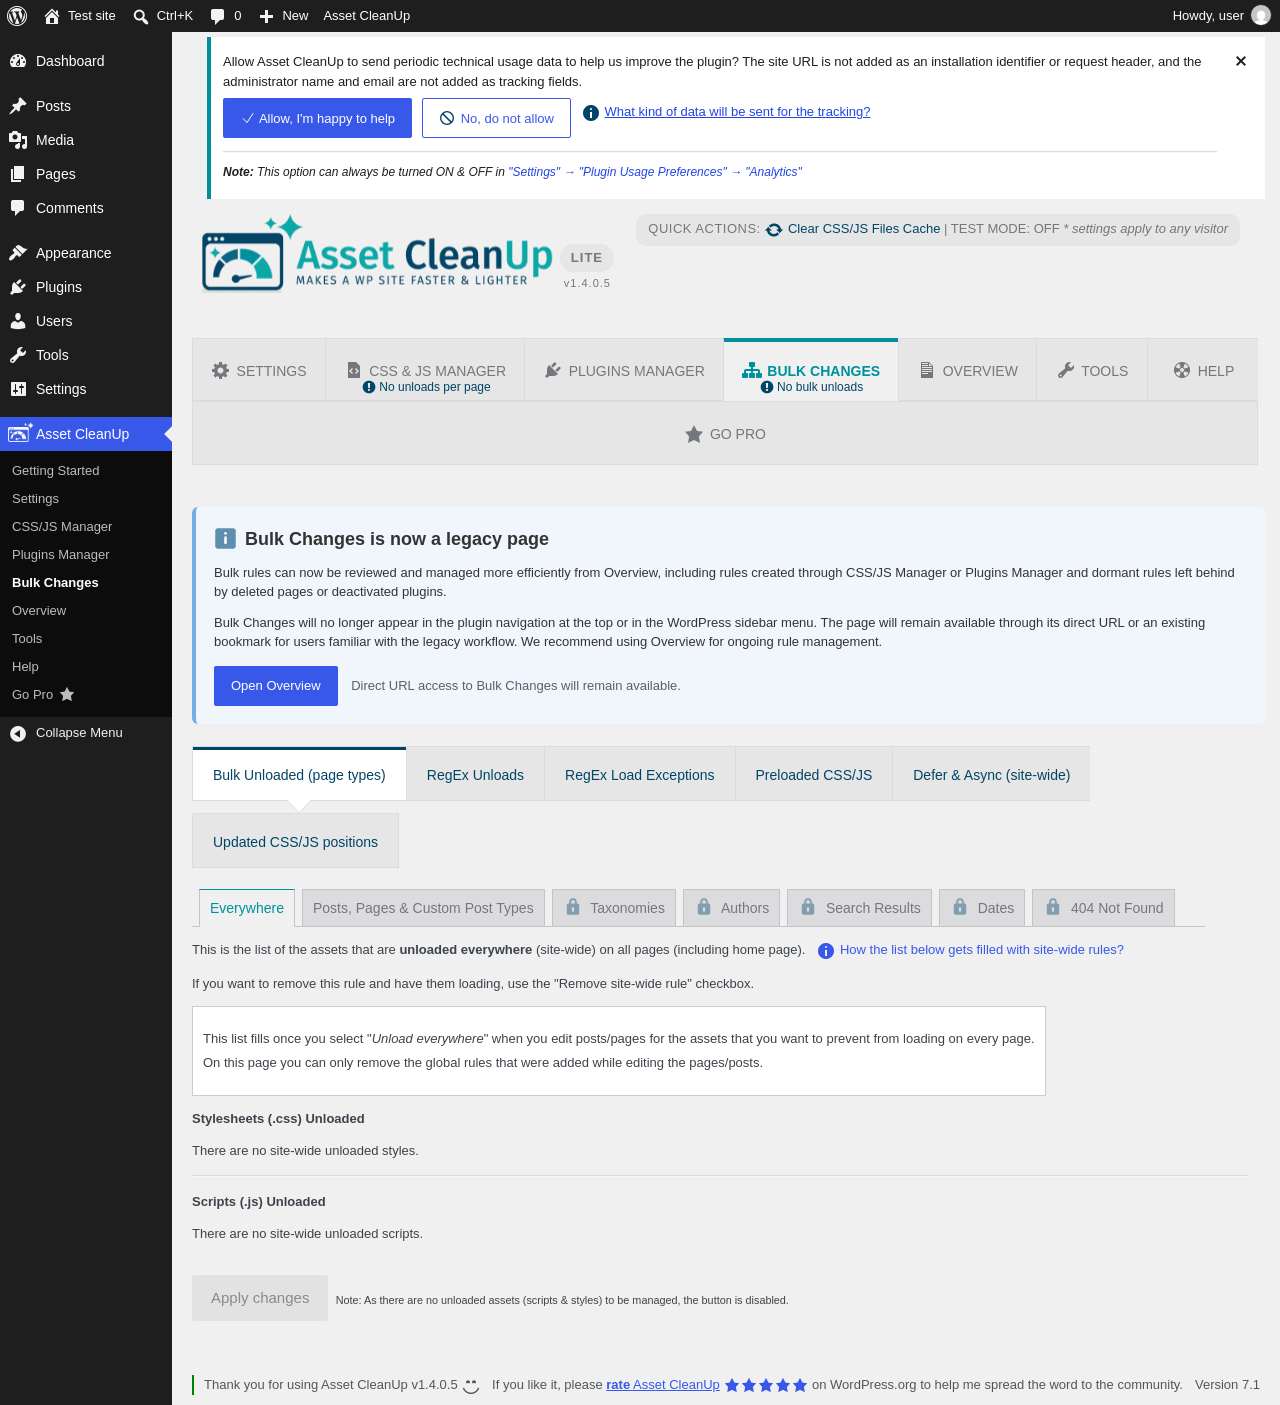Open the PLUGINS MANAGER tab

(x=624, y=371)
